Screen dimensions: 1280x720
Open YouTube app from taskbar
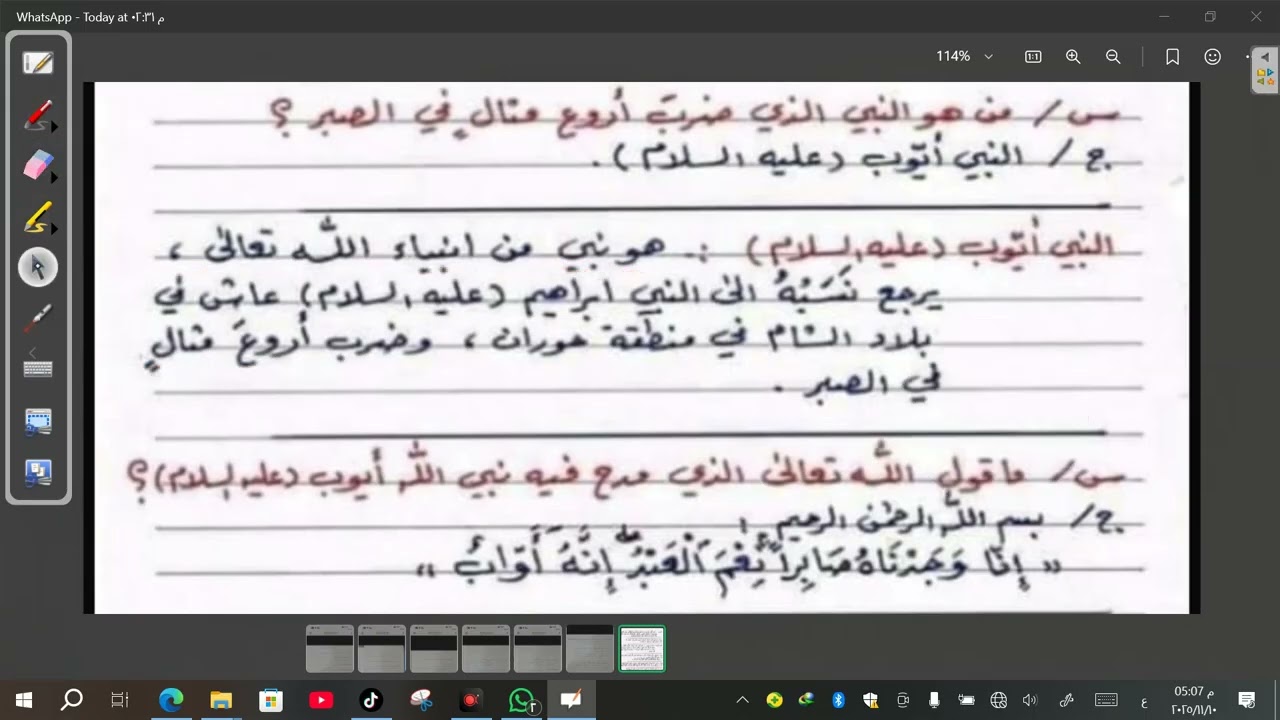(x=321, y=700)
